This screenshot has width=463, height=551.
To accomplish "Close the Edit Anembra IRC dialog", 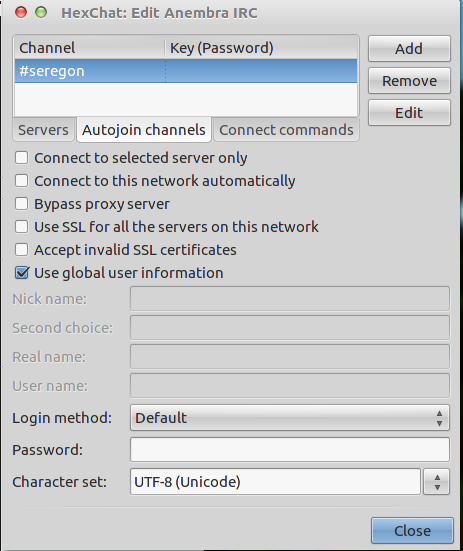I will (412, 531).
